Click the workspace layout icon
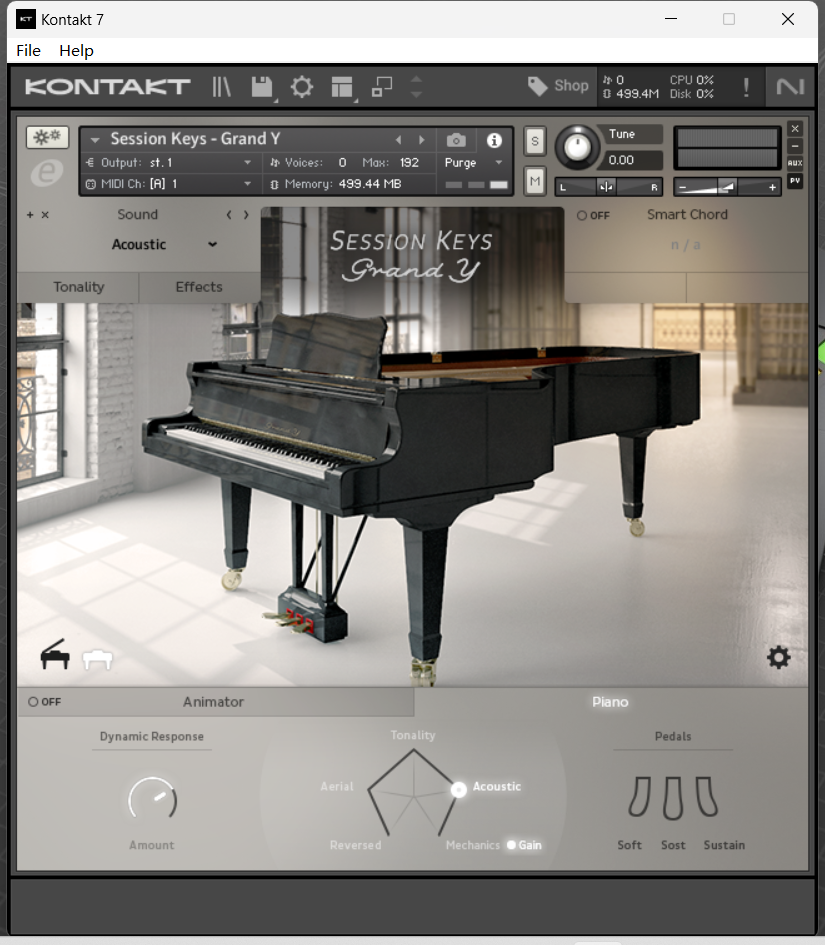This screenshot has height=945, width=825. coord(342,87)
